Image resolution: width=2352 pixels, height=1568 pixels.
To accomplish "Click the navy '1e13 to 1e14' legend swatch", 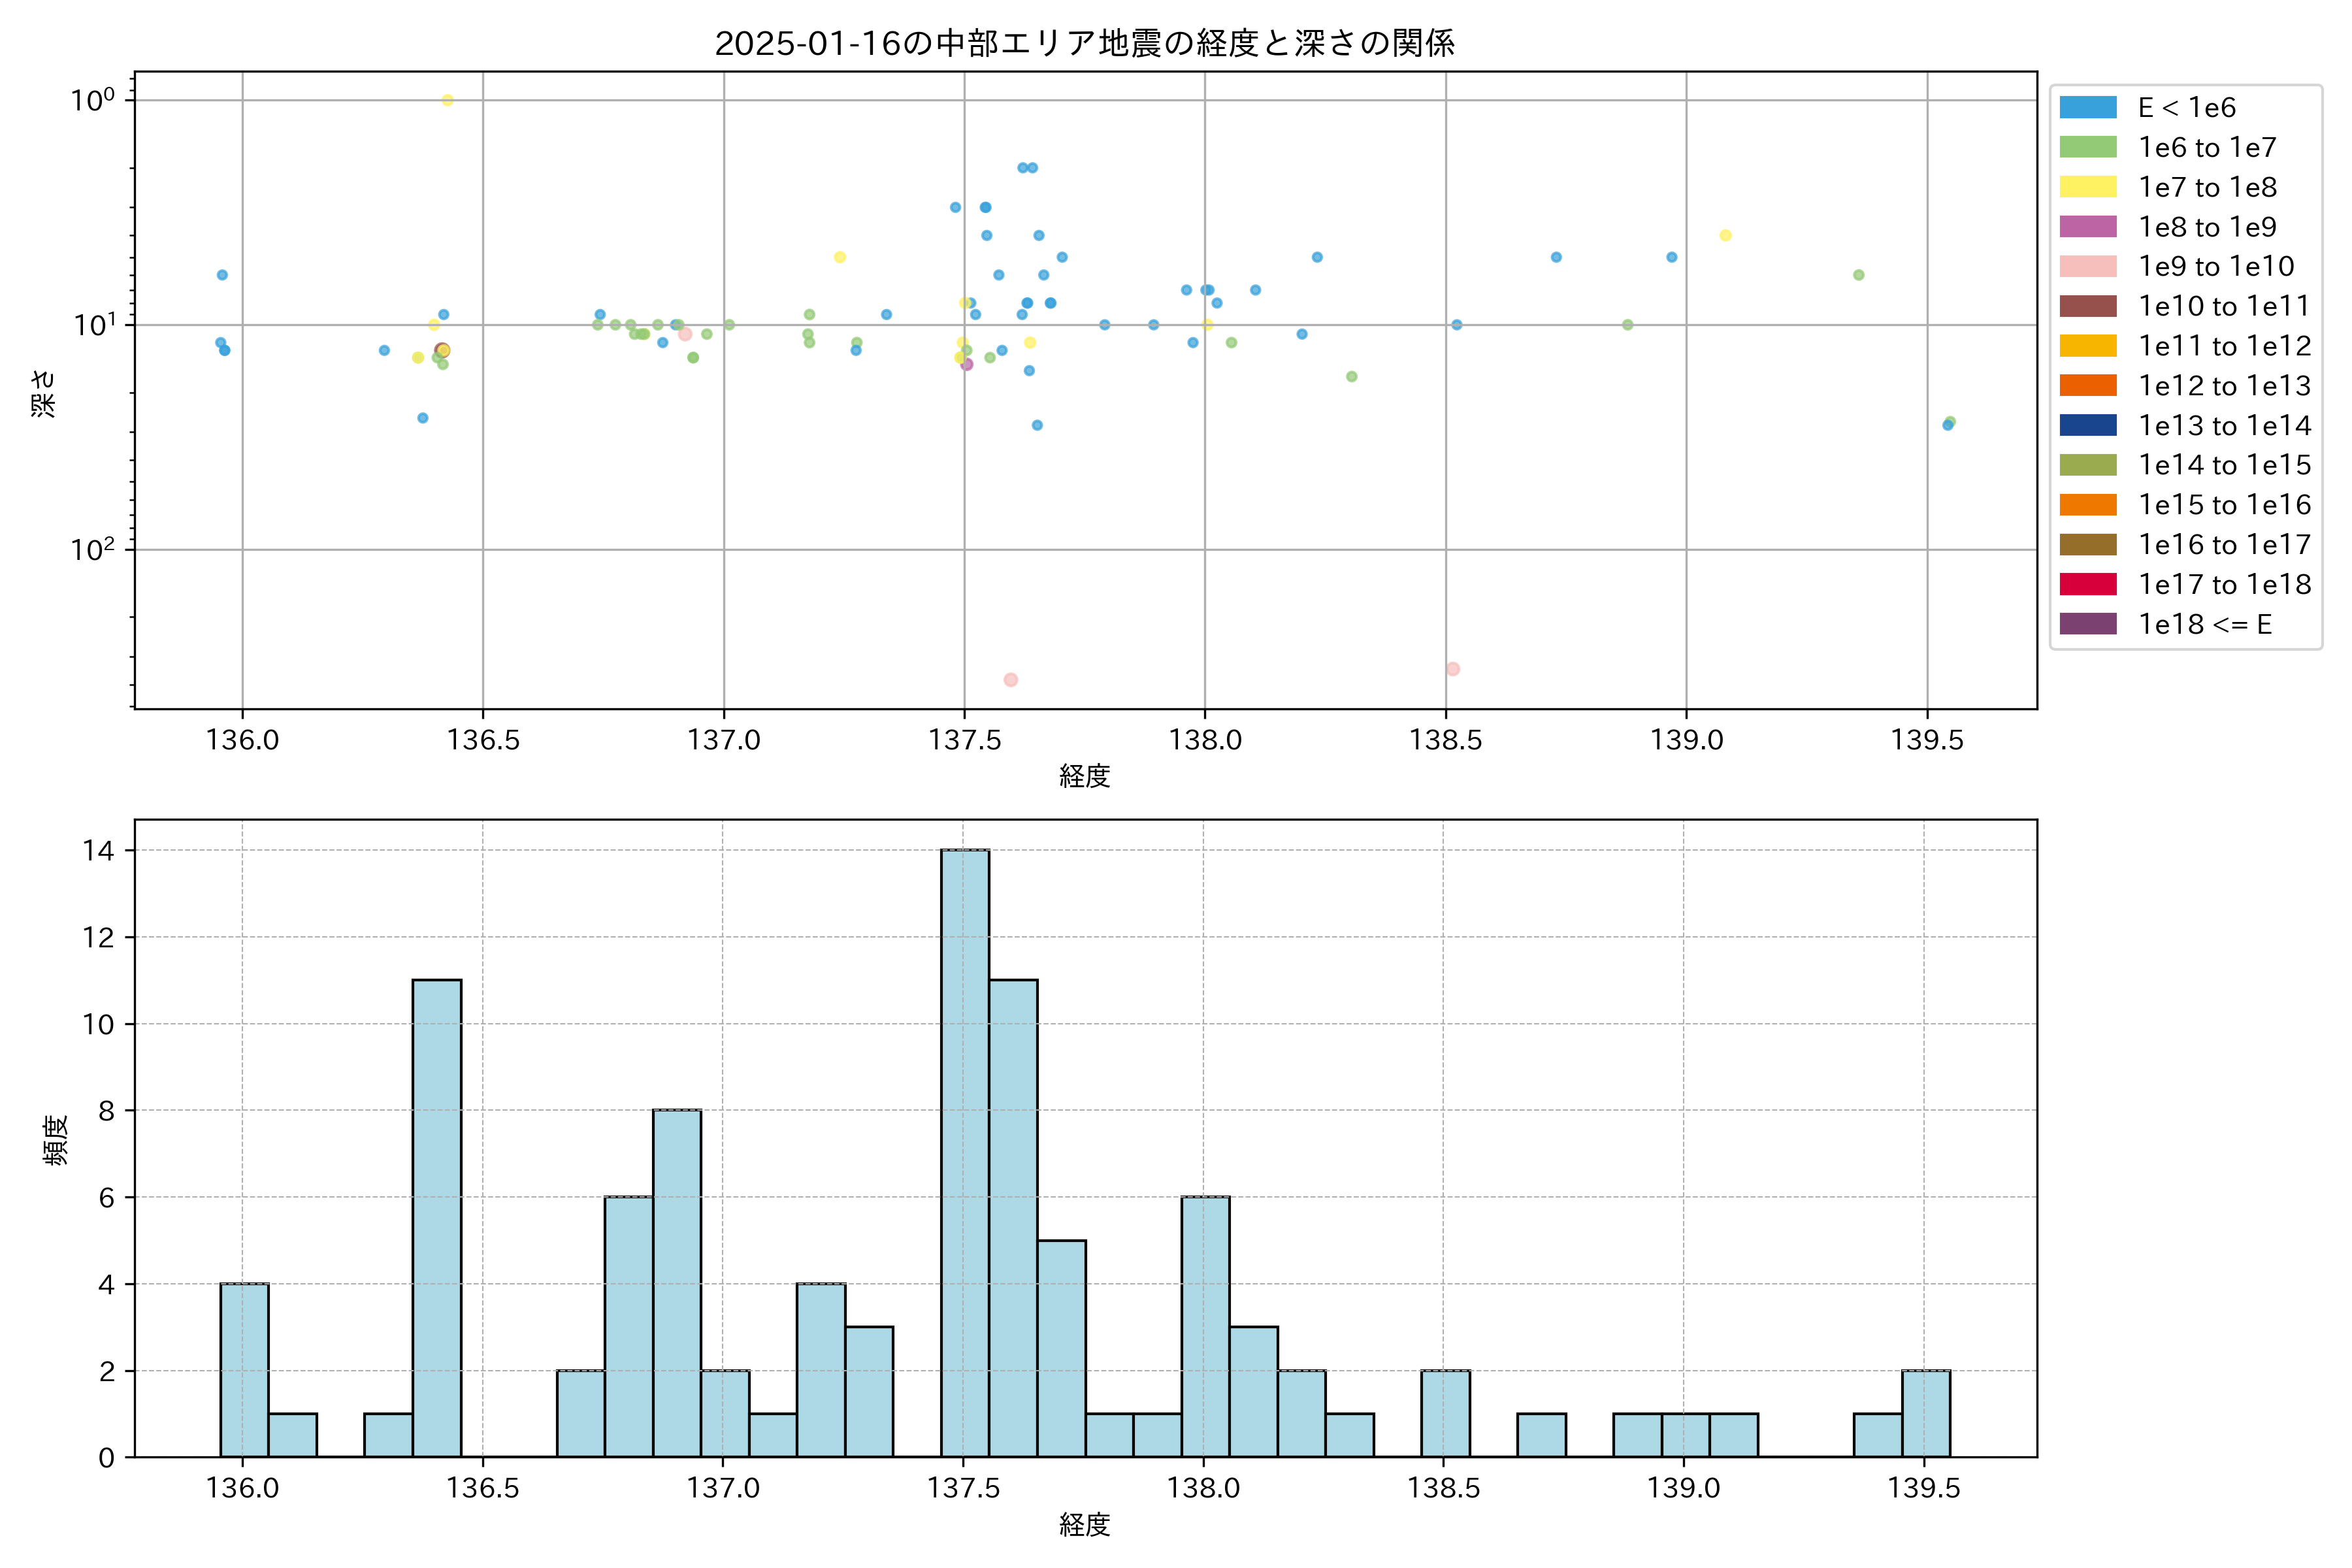I will click(2087, 425).
